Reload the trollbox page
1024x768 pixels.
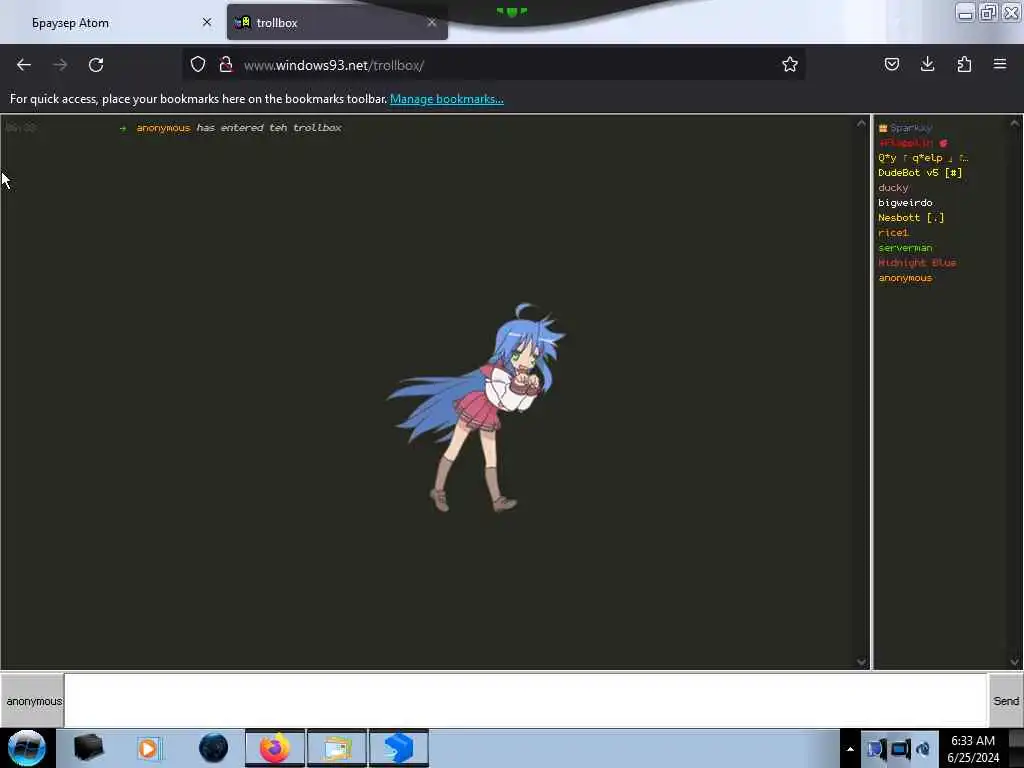coord(96,65)
